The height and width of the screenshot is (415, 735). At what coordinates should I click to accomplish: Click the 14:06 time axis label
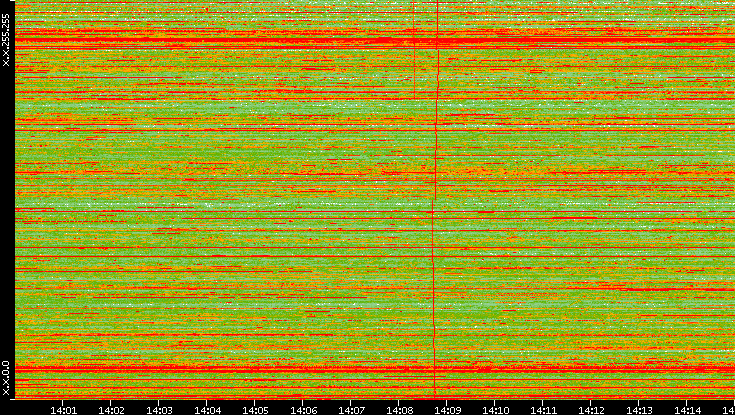pos(303,410)
